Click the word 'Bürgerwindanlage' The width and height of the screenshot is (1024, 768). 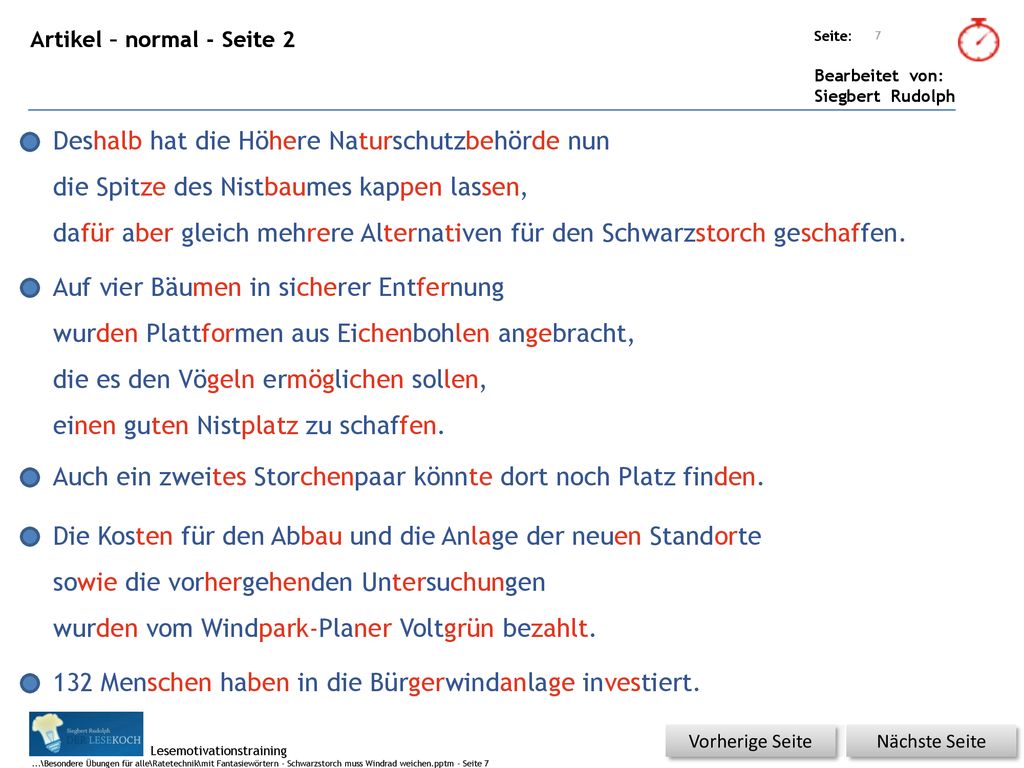point(472,683)
